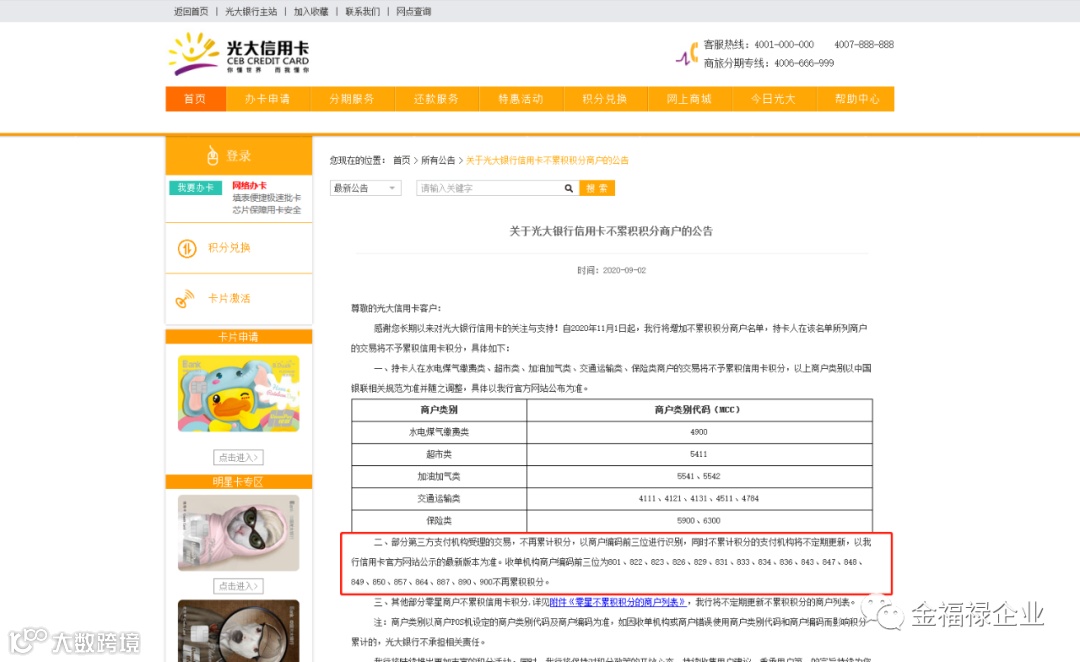1080x662 pixels.
Task: Click the 积分兑换 sidebar circle icon
Action: 187,248
